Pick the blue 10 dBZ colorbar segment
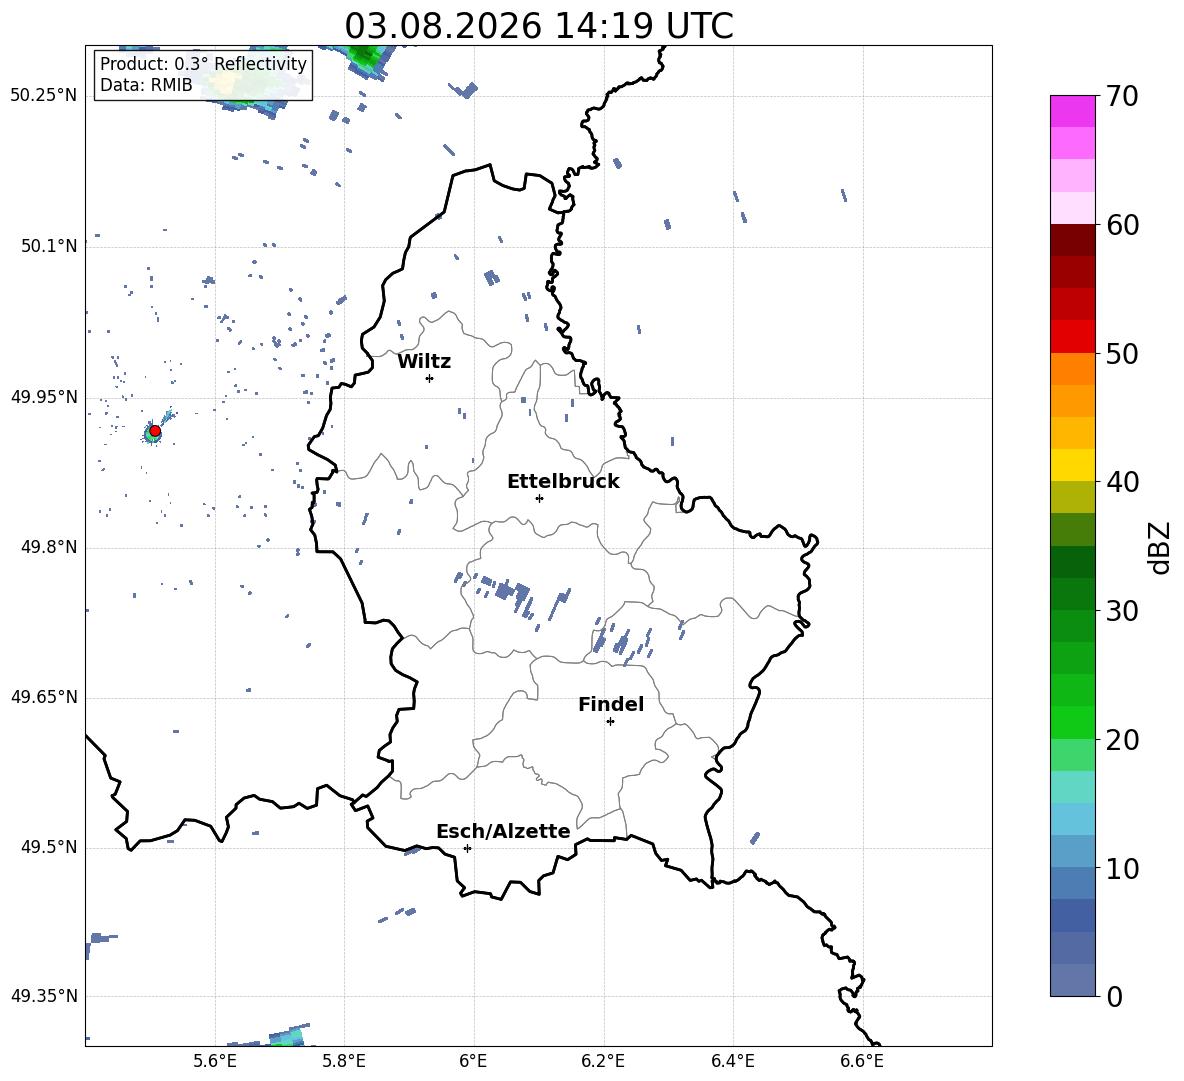Image resolution: width=1184 pixels, height=1081 pixels. click(x=1073, y=851)
